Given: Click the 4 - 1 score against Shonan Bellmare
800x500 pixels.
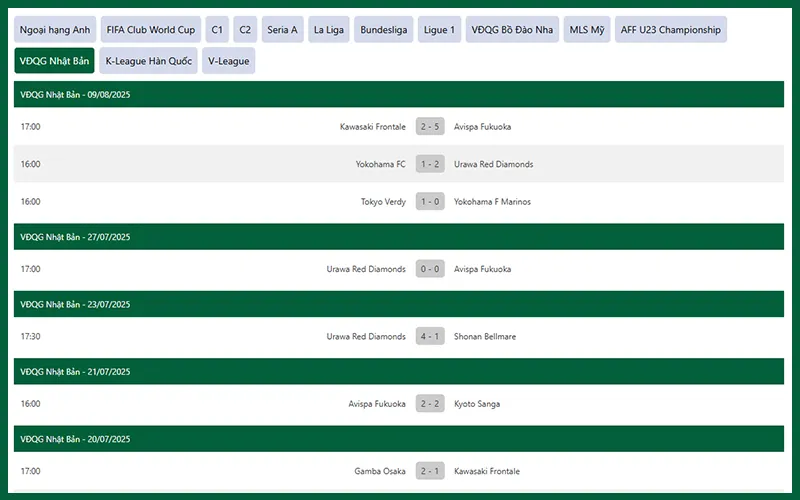Looking at the screenshot, I should 430,337.
